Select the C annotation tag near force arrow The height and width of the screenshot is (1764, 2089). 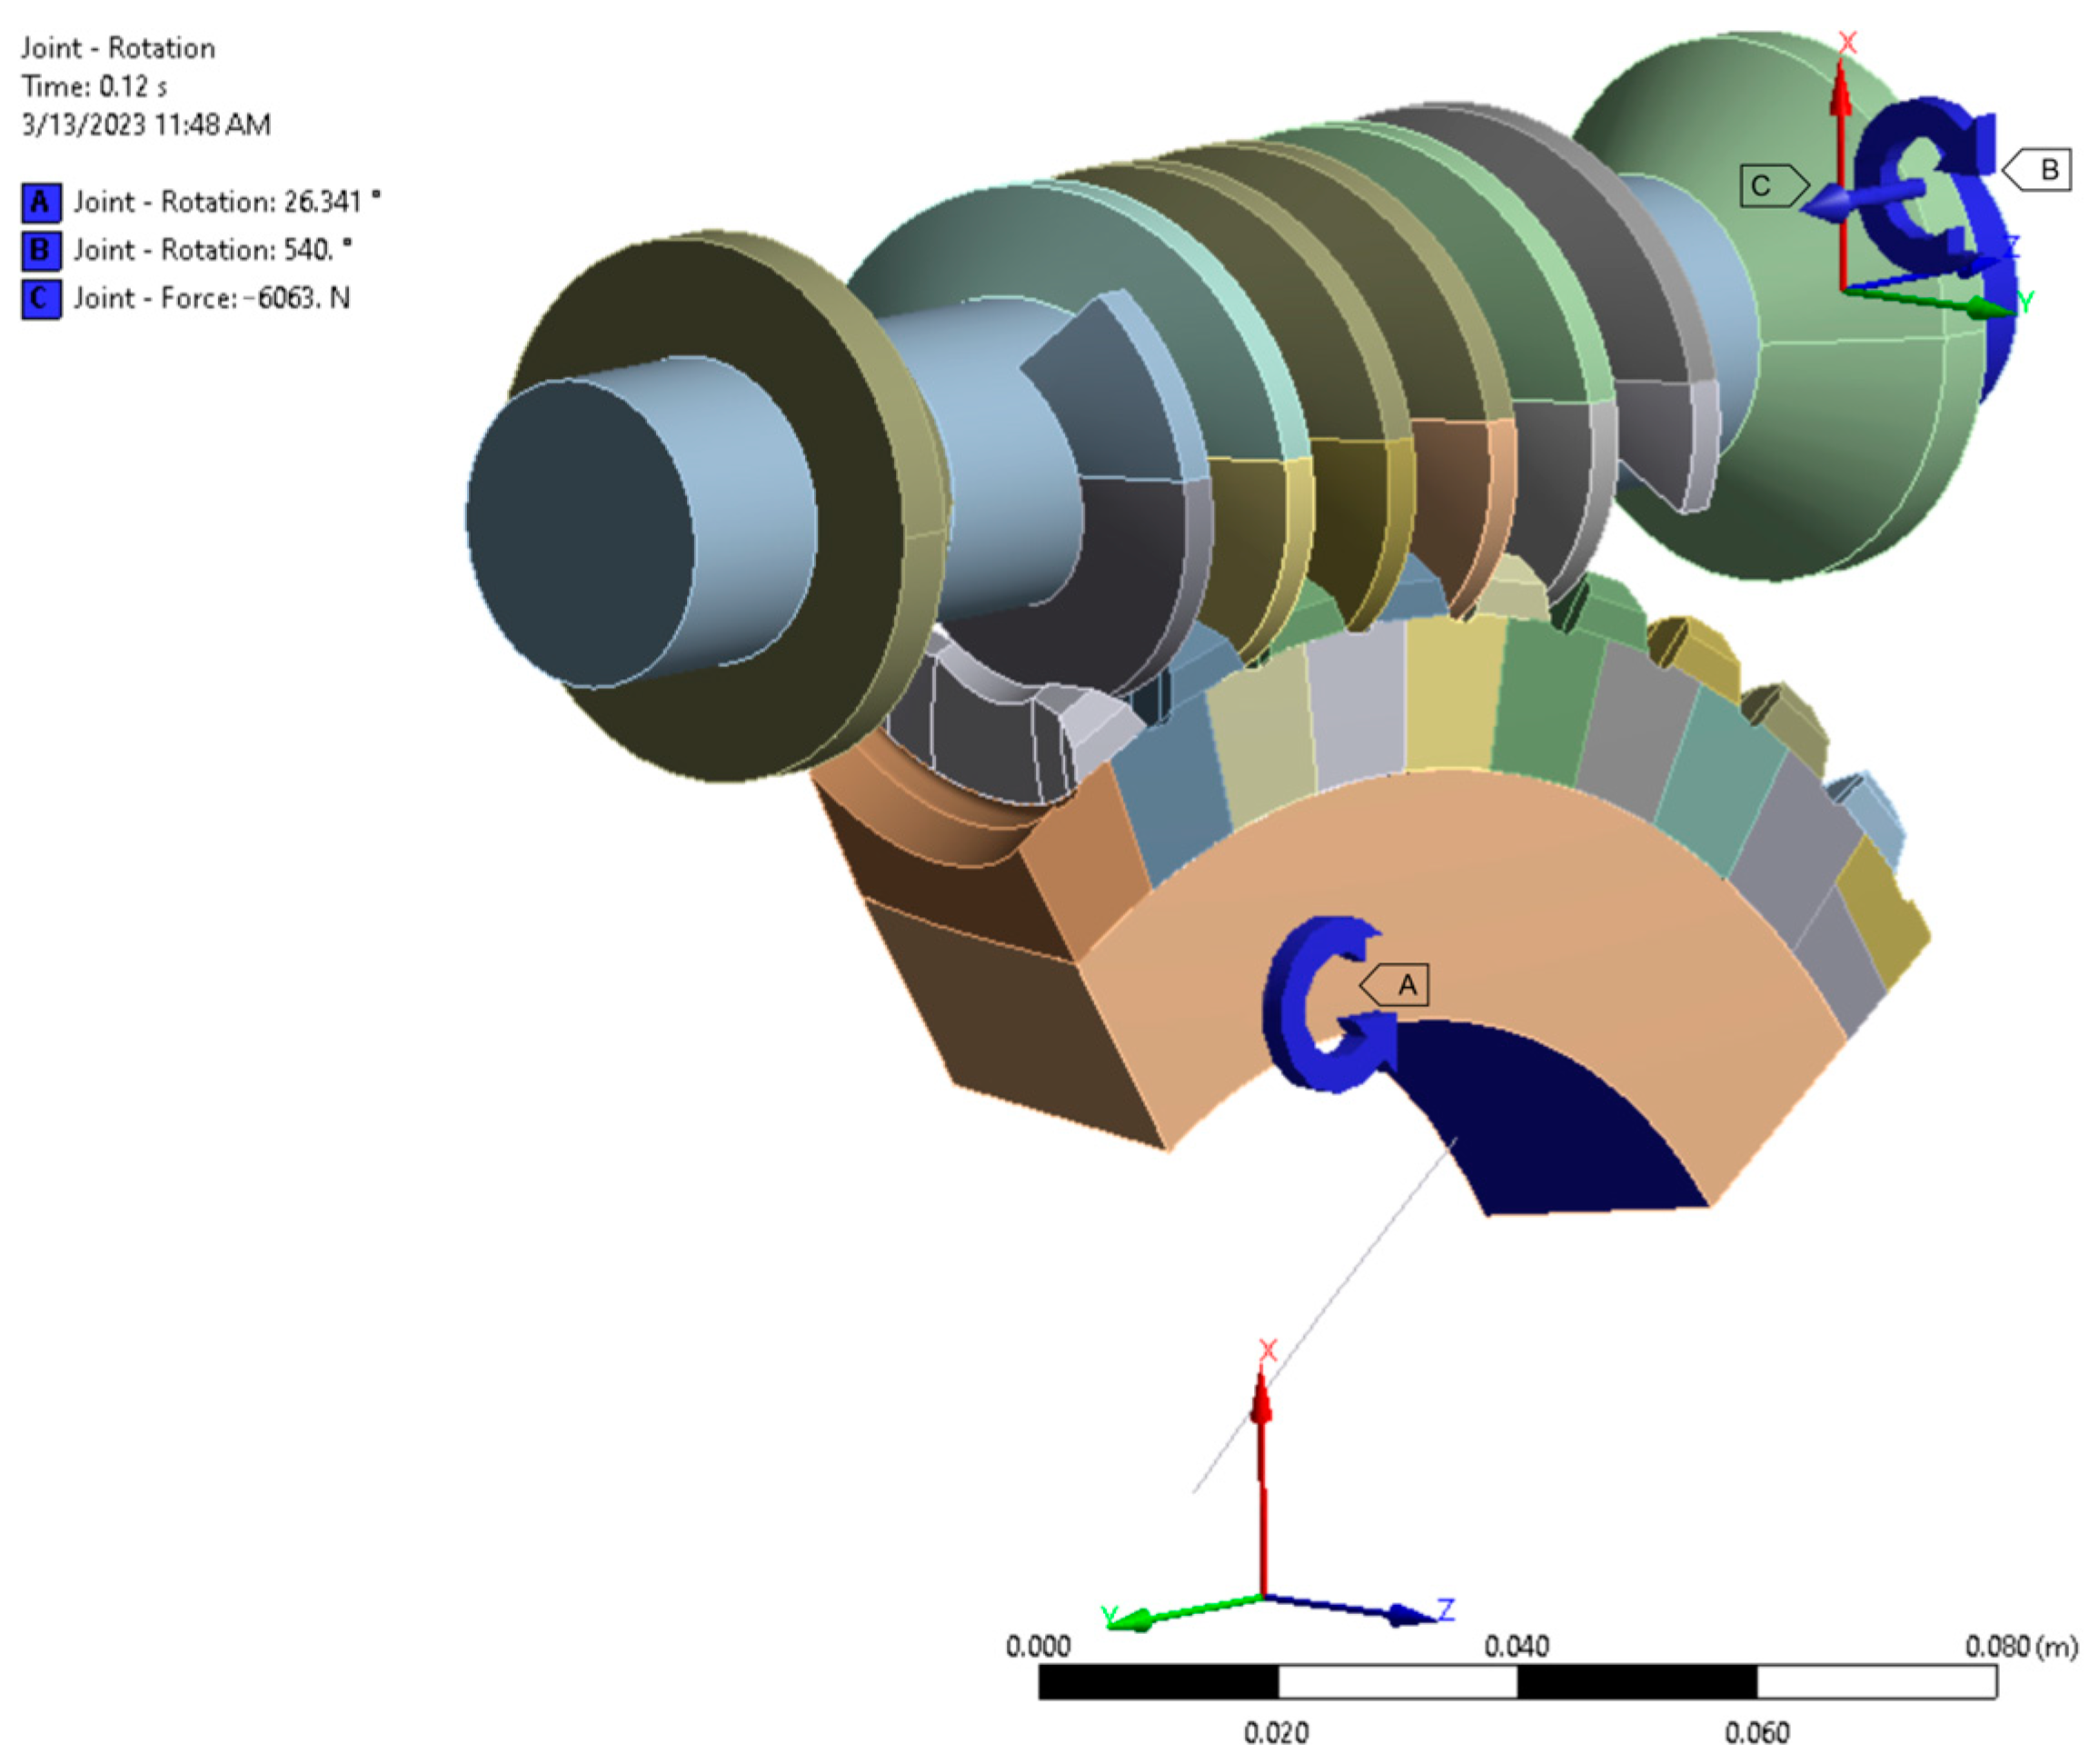[x=1768, y=186]
